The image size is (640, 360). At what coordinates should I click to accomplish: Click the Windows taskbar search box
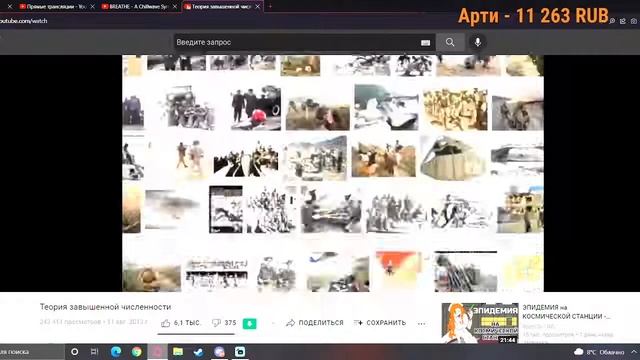(32, 352)
